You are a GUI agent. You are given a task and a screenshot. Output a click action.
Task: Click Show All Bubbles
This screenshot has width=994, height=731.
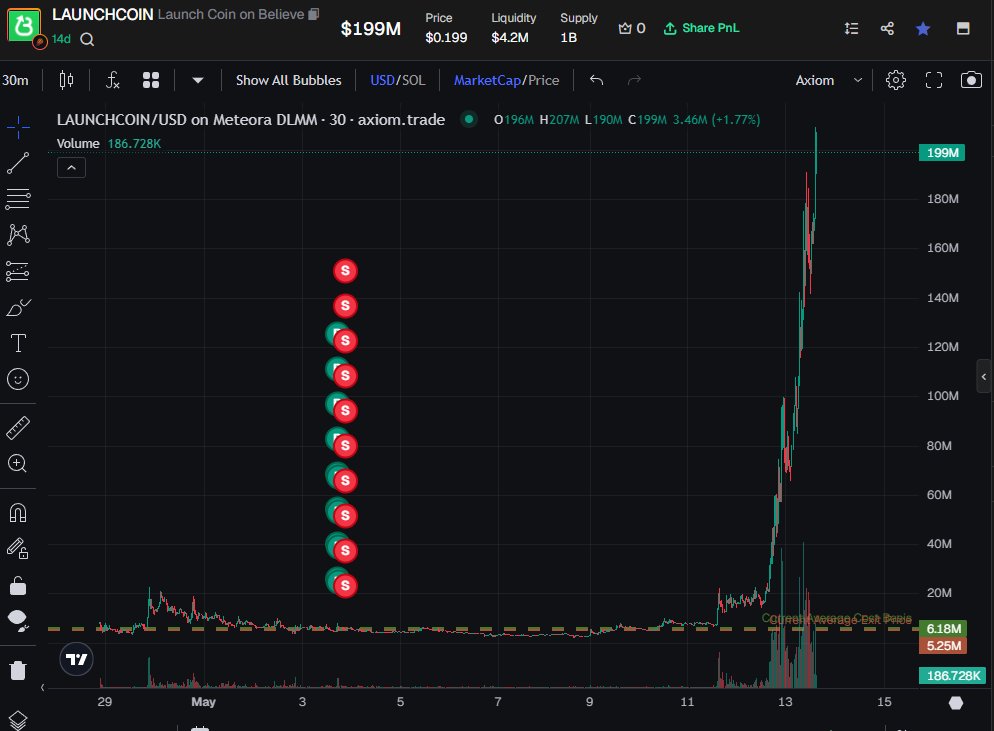[x=288, y=80]
